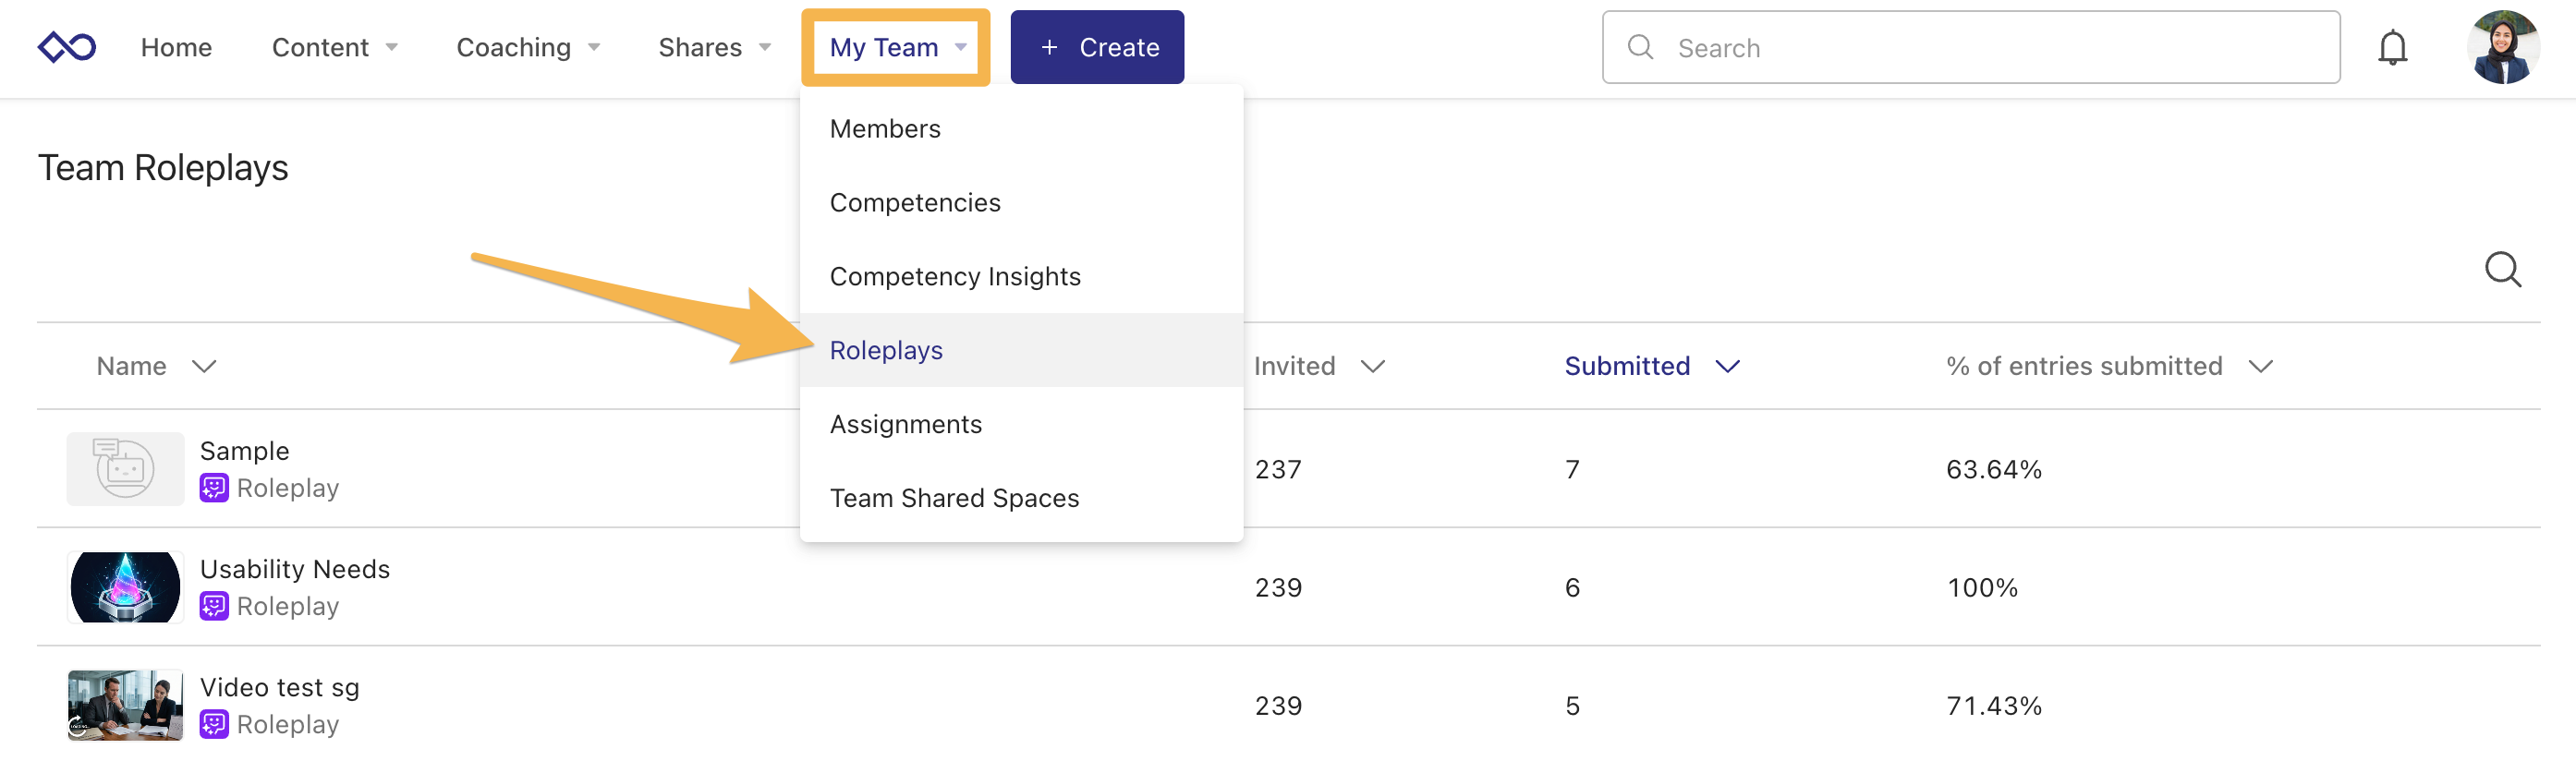Expand the Coaching dropdown menu
Screen dimensions: 2576x761
point(527,47)
